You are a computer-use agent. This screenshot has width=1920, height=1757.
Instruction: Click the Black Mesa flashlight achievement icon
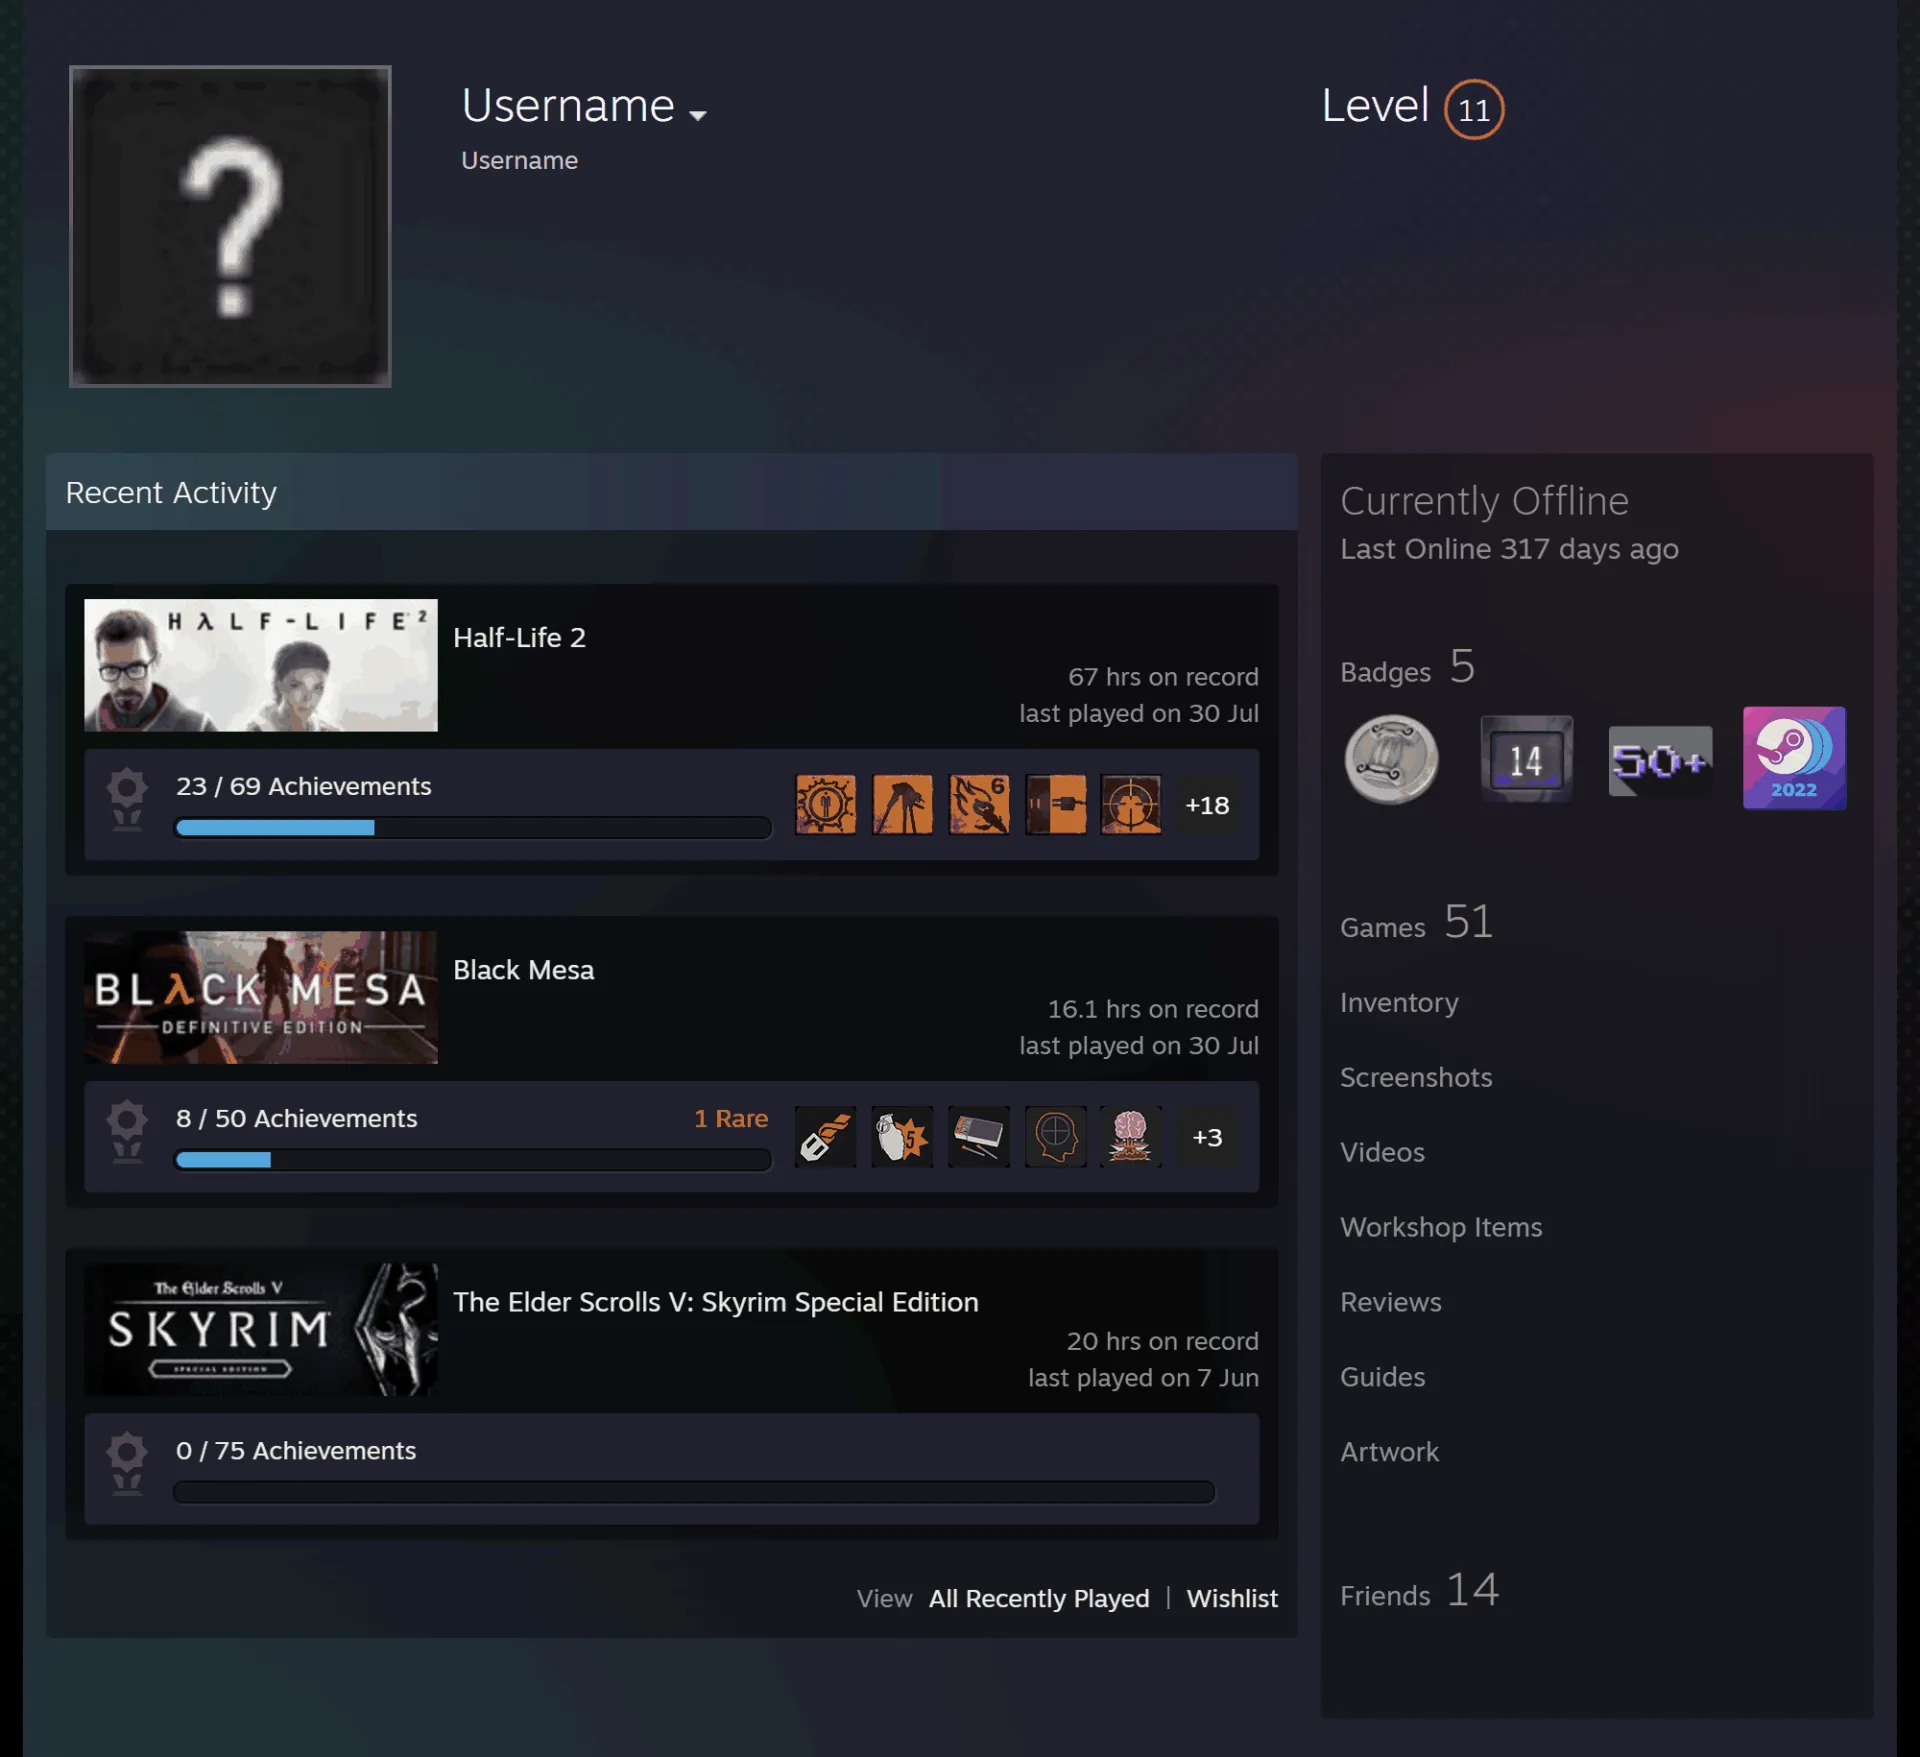pyautogui.click(x=825, y=1136)
